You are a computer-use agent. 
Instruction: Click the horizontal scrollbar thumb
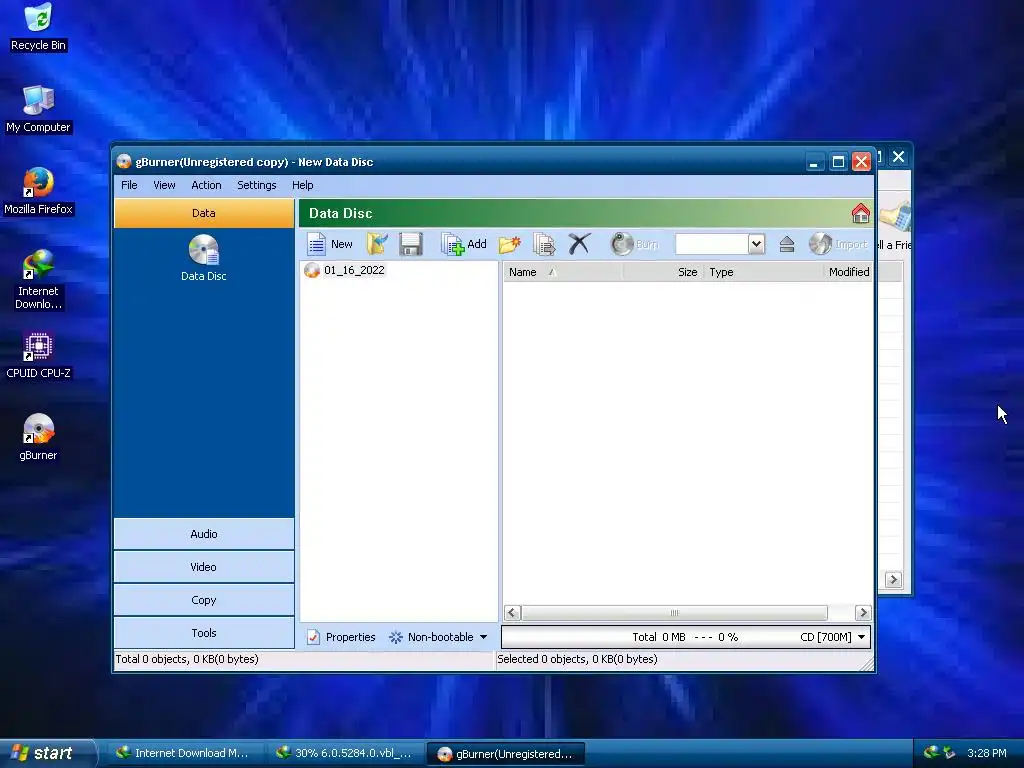coord(674,613)
